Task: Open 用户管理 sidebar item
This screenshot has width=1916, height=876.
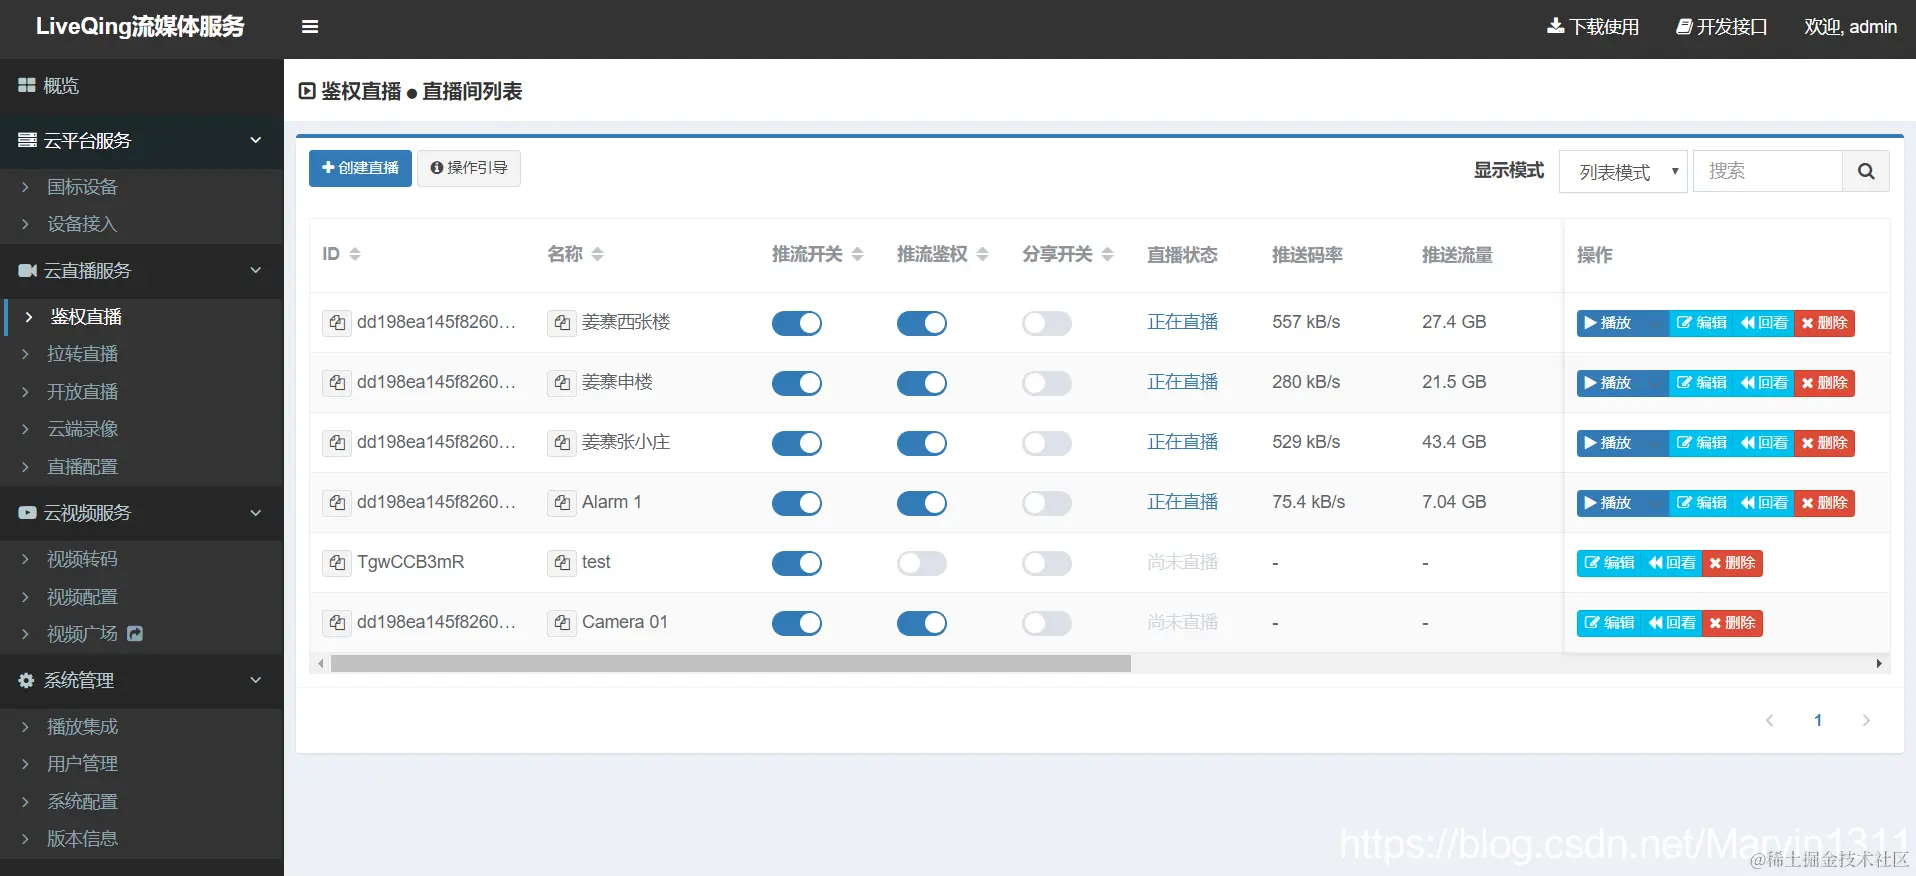Action: 142,764
